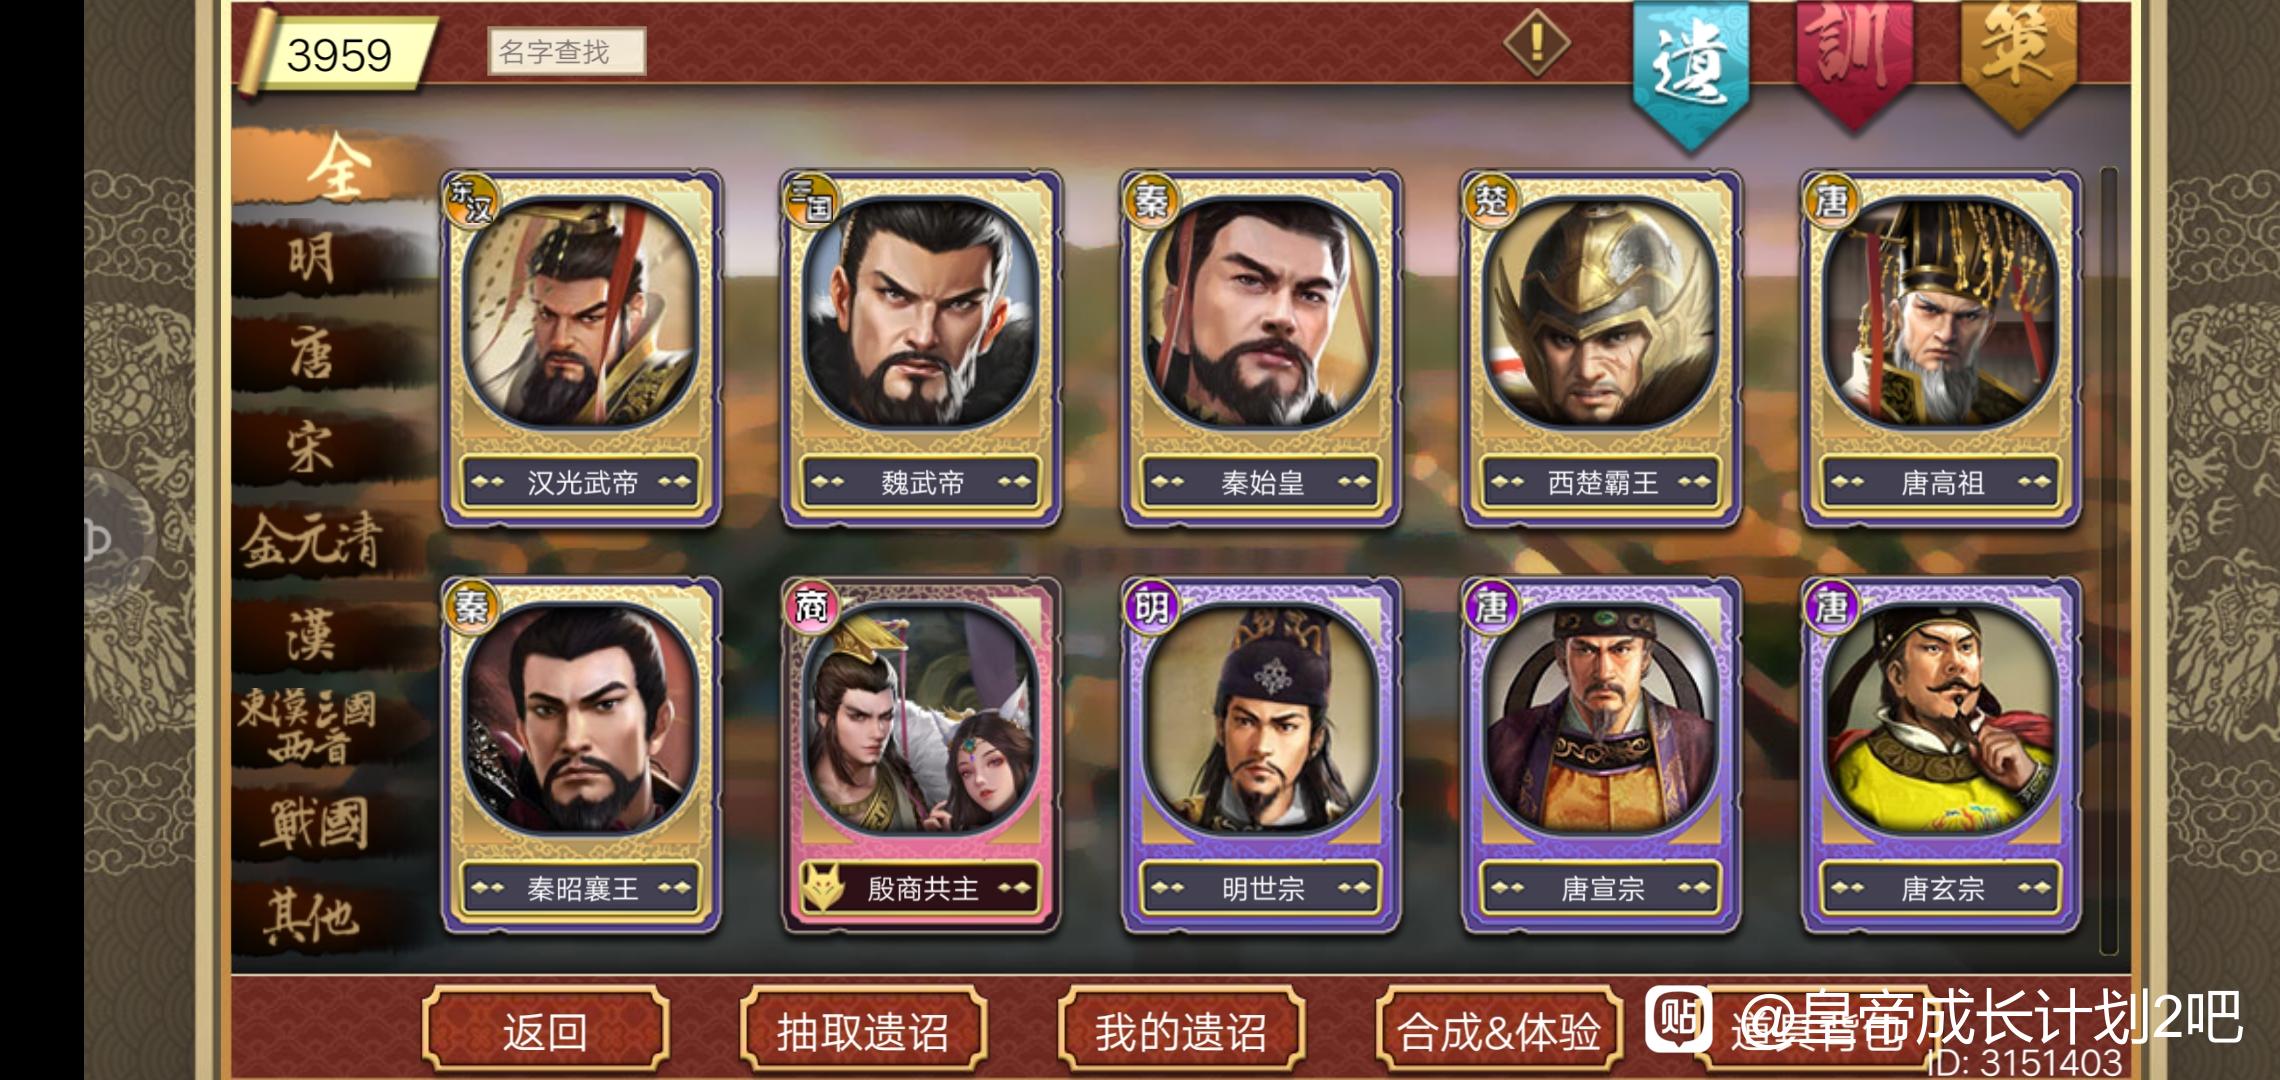Click the 抽取遗诏 button

click(x=863, y=1030)
